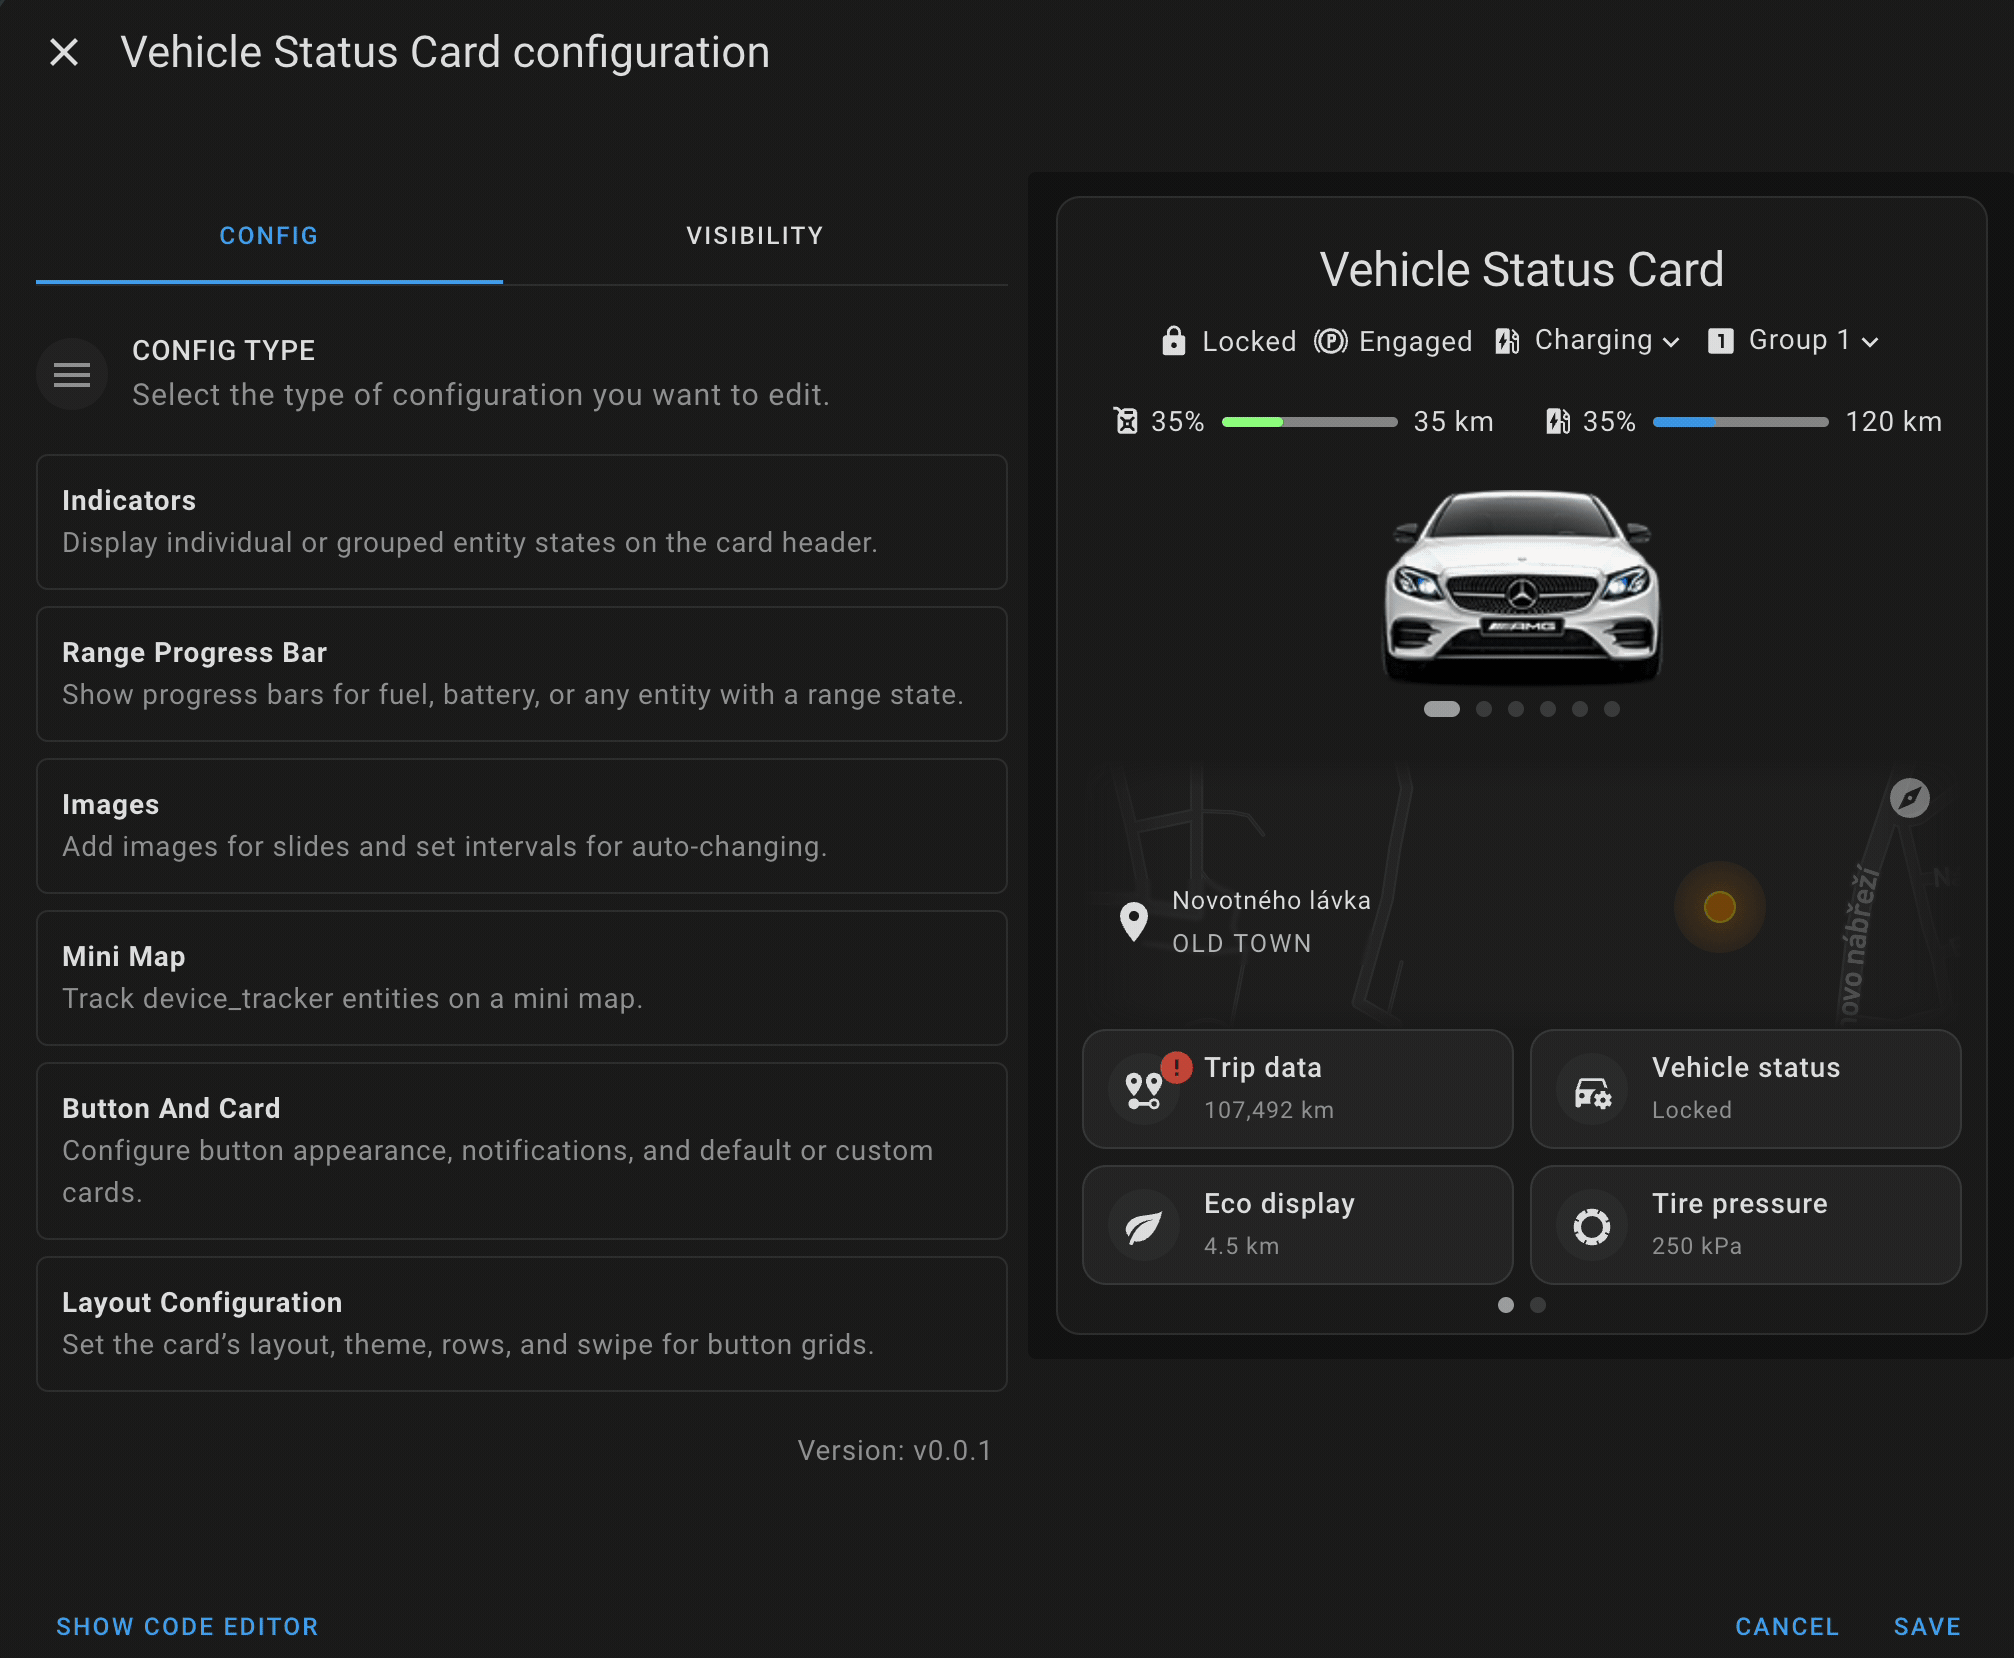The image size is (2014, 1658).
Task: Click the Trip data route icon
Action: click(1143, 1089)
